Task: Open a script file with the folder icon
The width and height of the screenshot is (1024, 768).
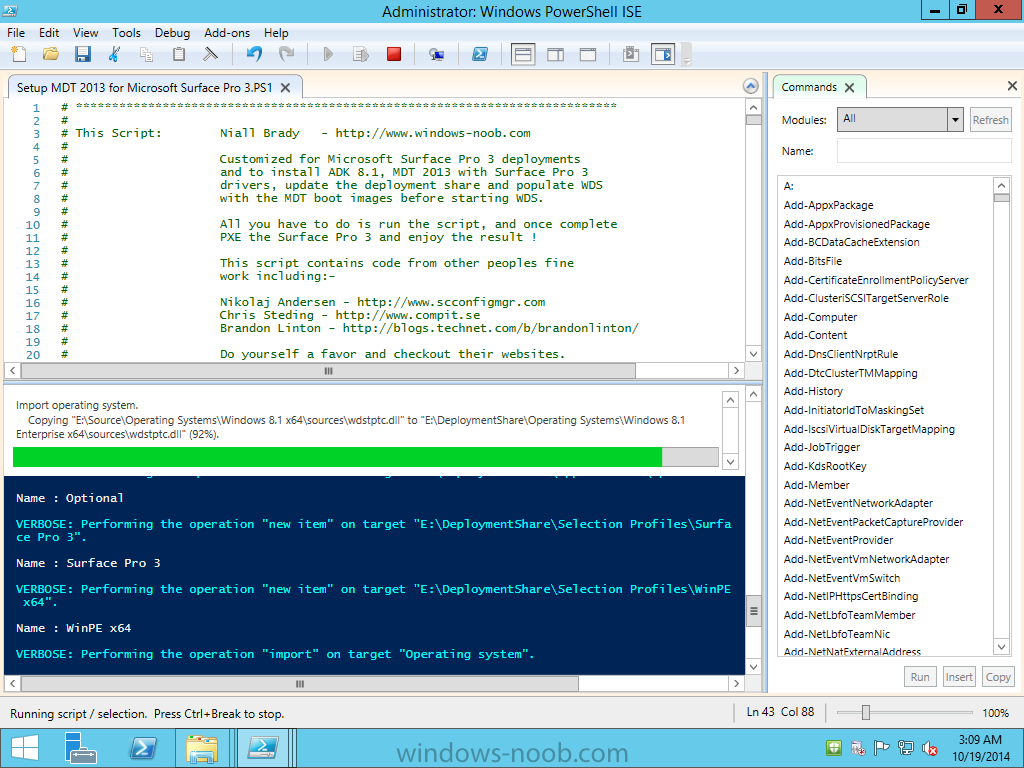Action: click(x=51, y=54)
